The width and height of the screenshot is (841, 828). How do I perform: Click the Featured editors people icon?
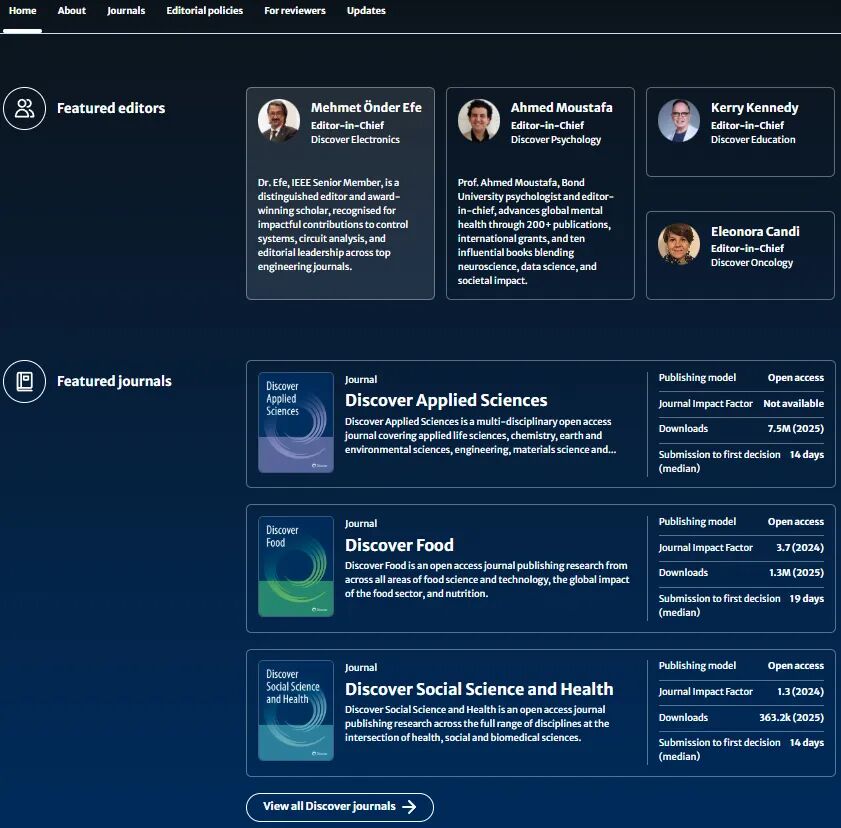point(25,108)
